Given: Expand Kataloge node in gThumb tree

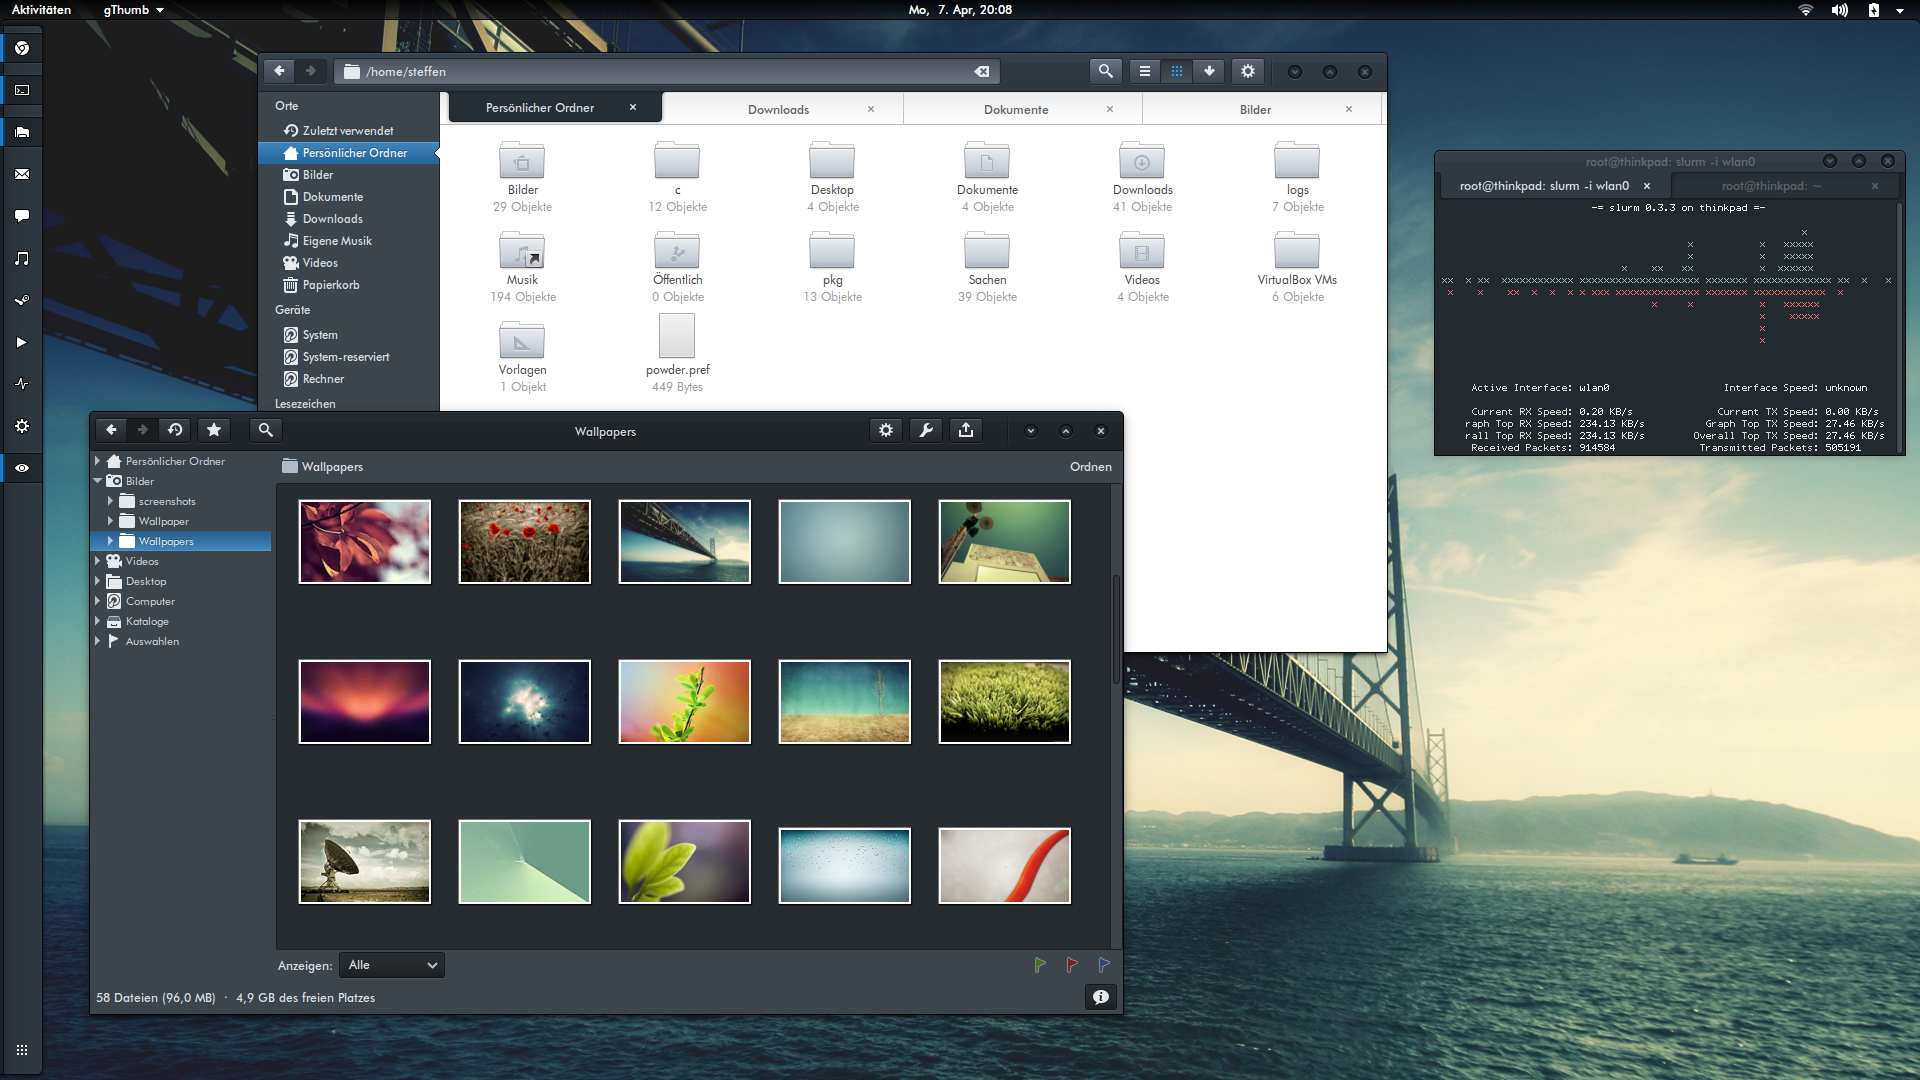Looking at the screenshot, I should click(x=97, y=621).
